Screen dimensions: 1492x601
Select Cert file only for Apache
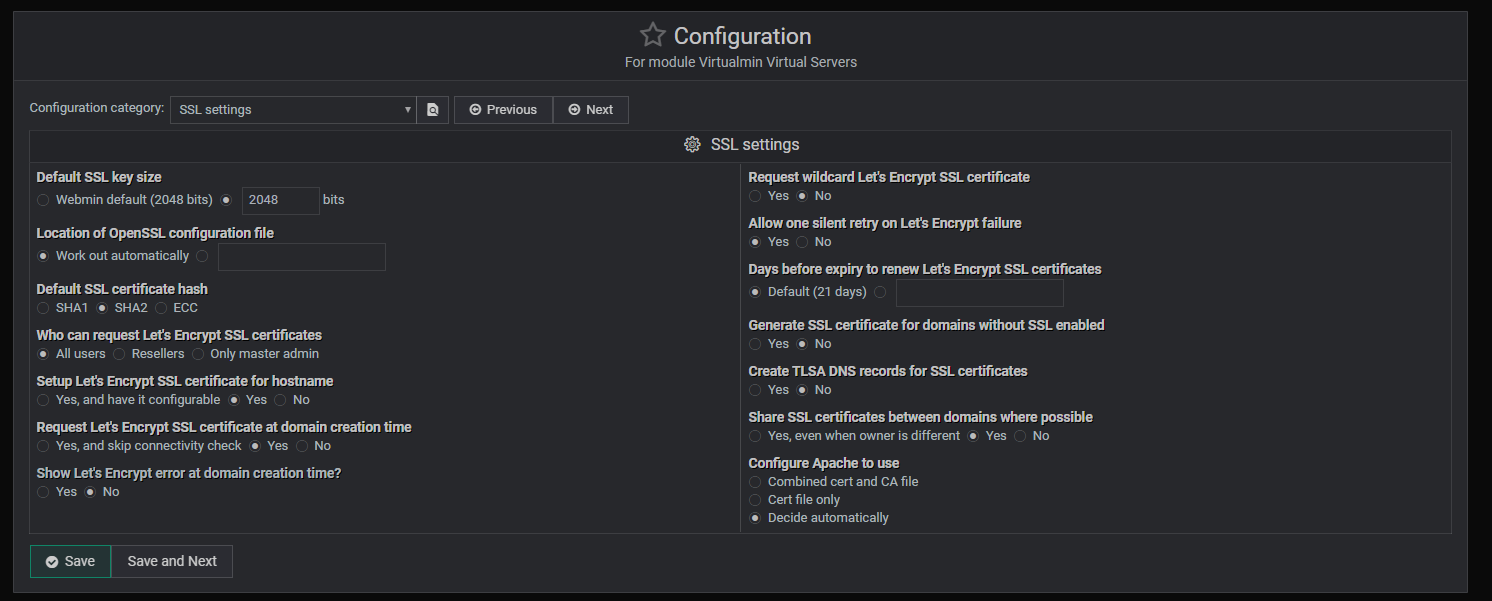tap(755, 500)
